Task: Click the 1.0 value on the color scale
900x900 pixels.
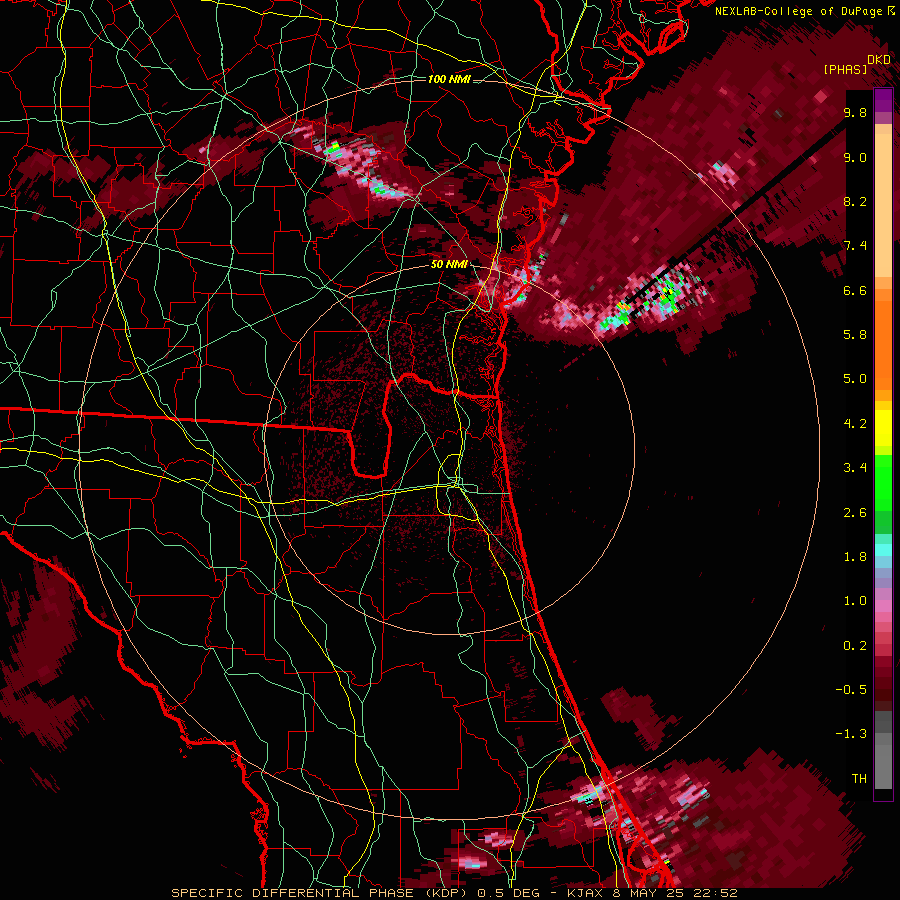Action: point(855,601)
